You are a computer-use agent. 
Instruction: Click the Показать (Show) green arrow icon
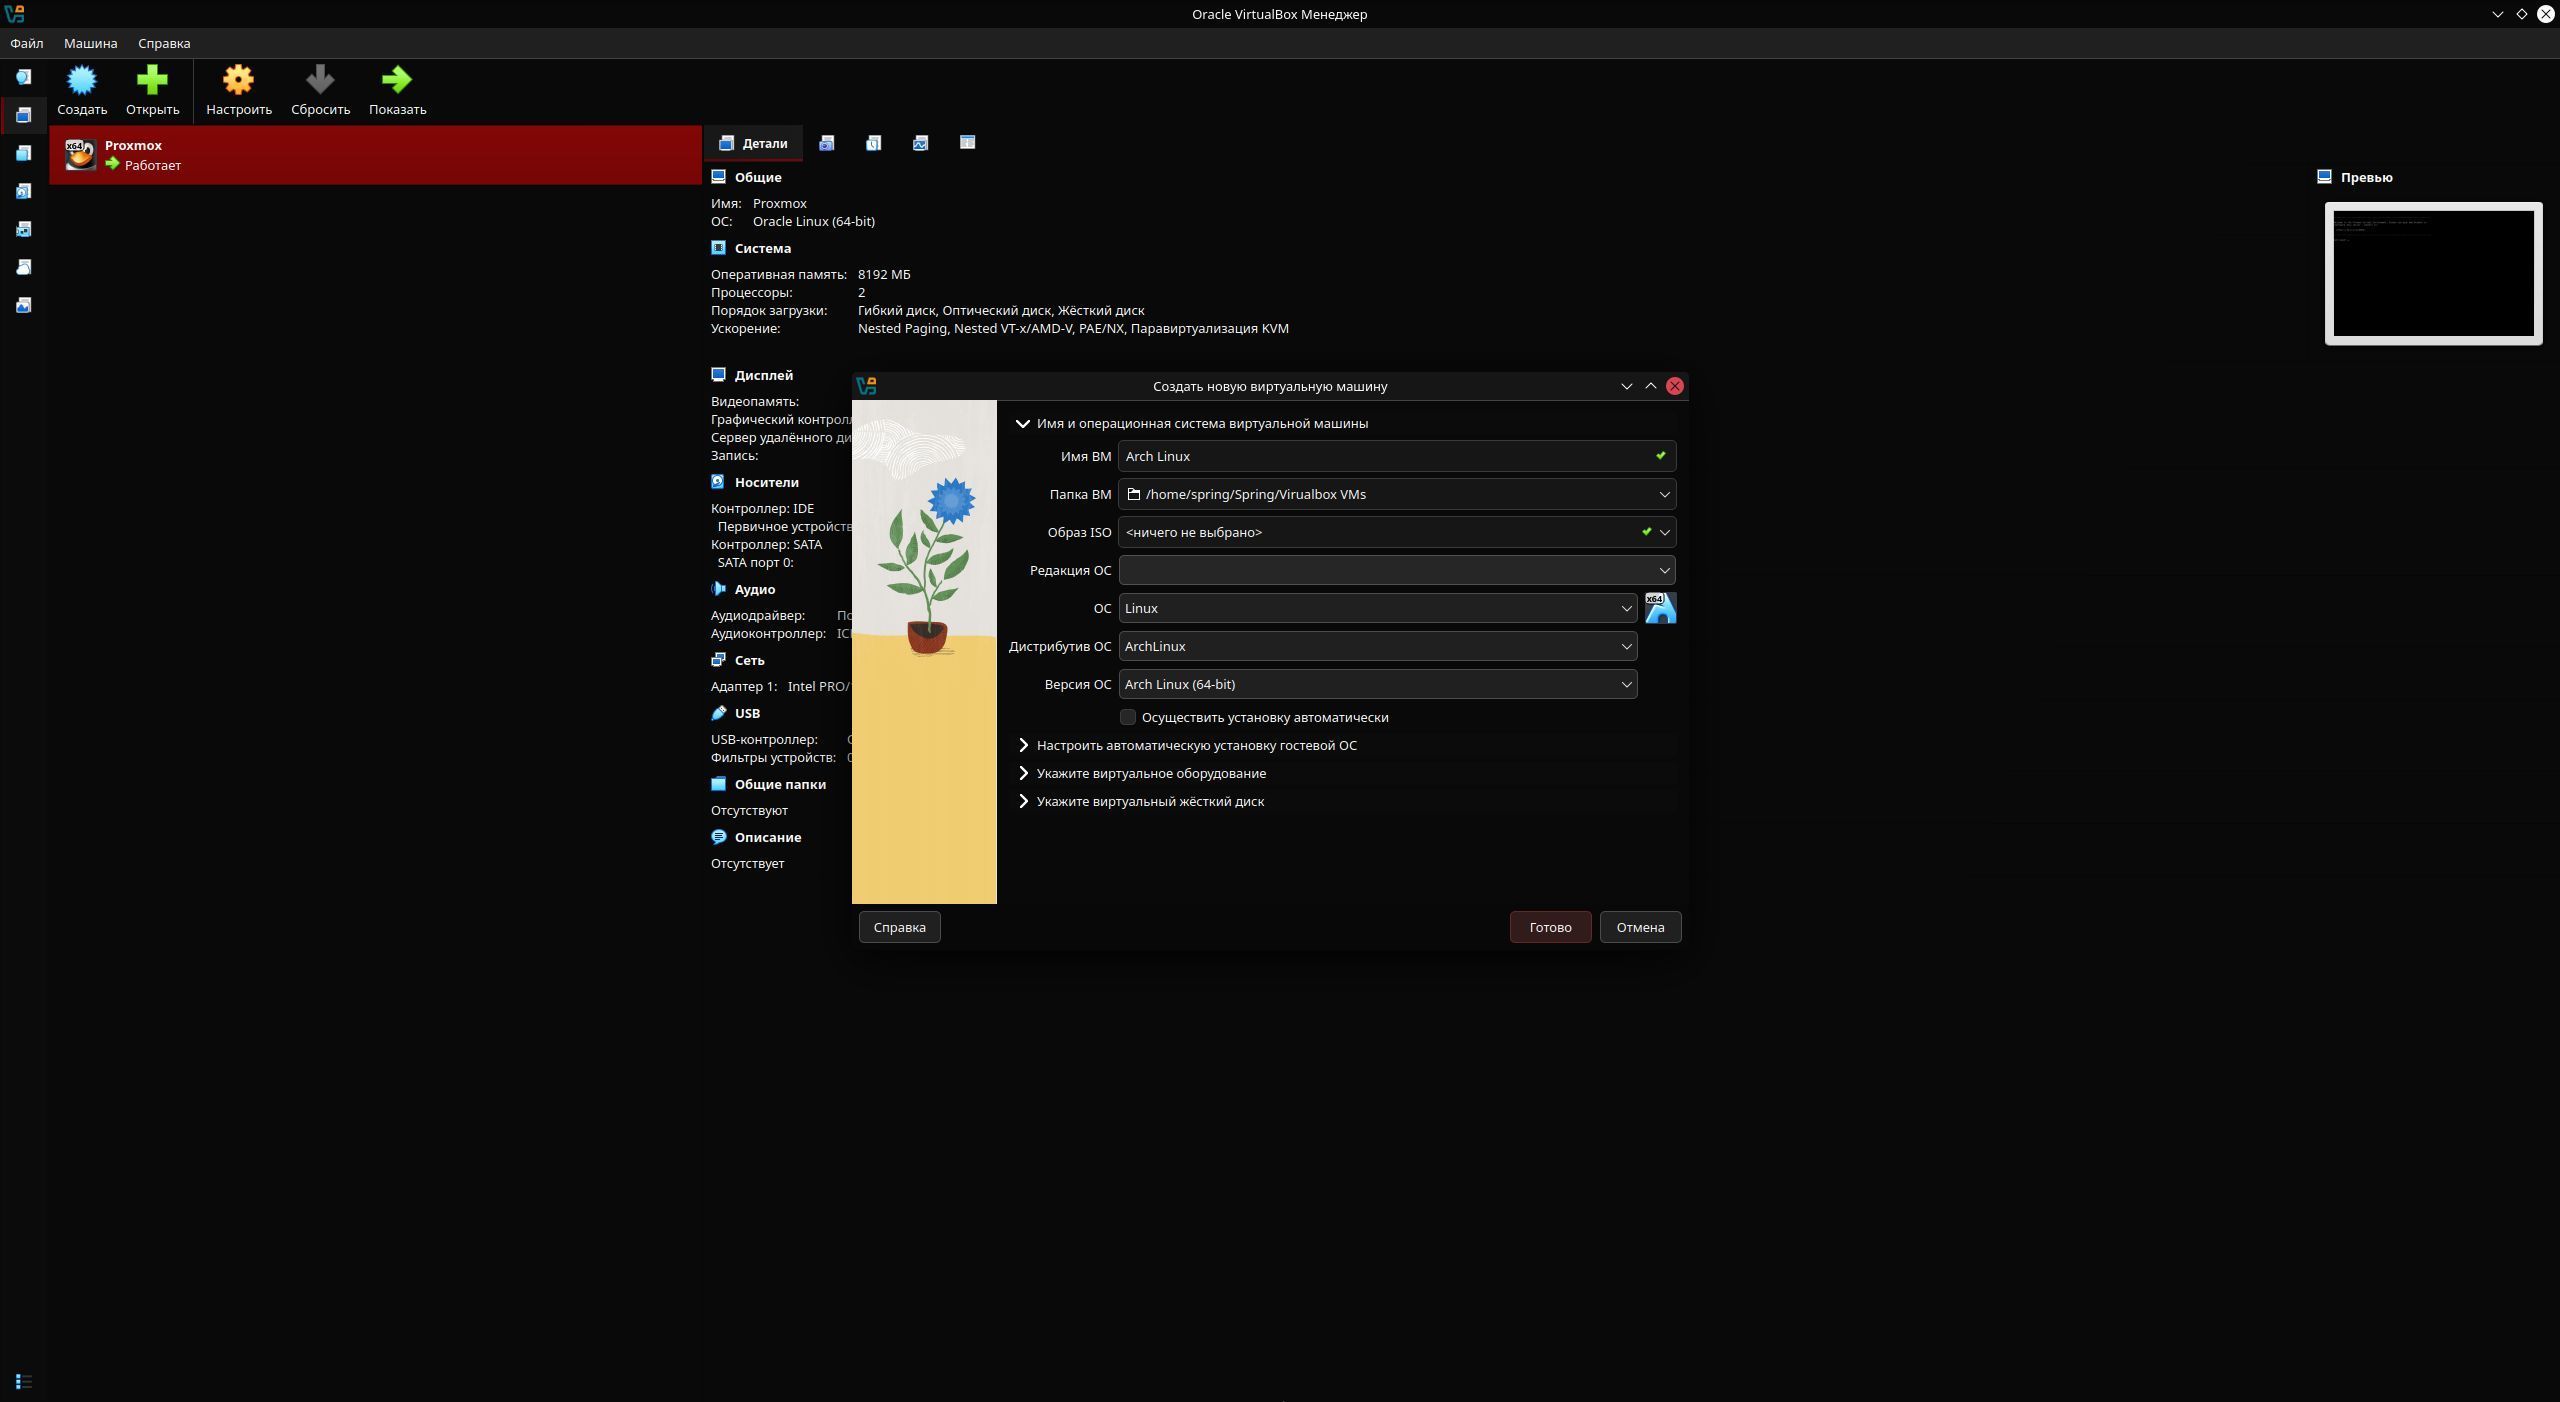(x=397, y=80)
